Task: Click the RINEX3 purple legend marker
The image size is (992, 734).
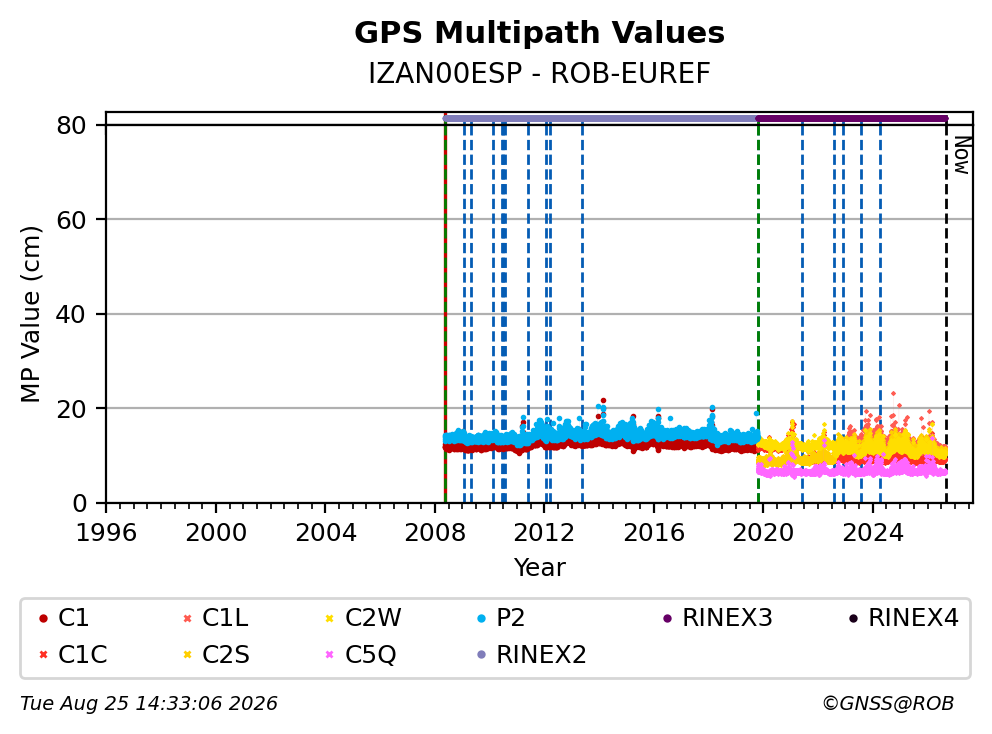Action: [667, 618]
